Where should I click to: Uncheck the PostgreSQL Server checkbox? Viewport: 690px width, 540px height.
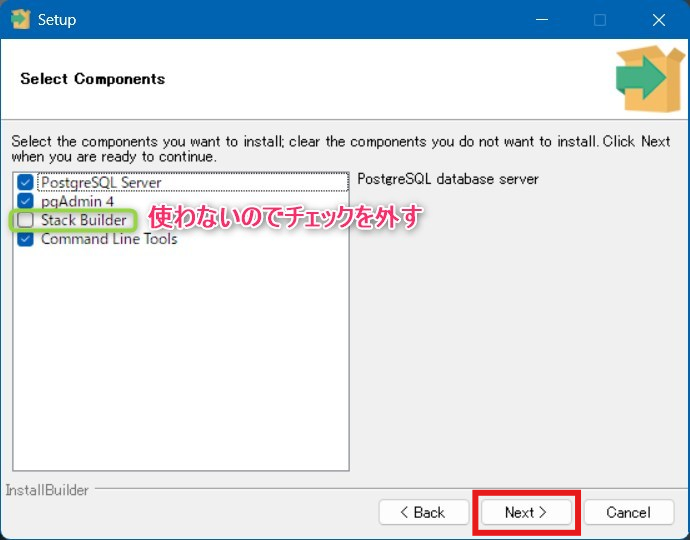[25, 182]
